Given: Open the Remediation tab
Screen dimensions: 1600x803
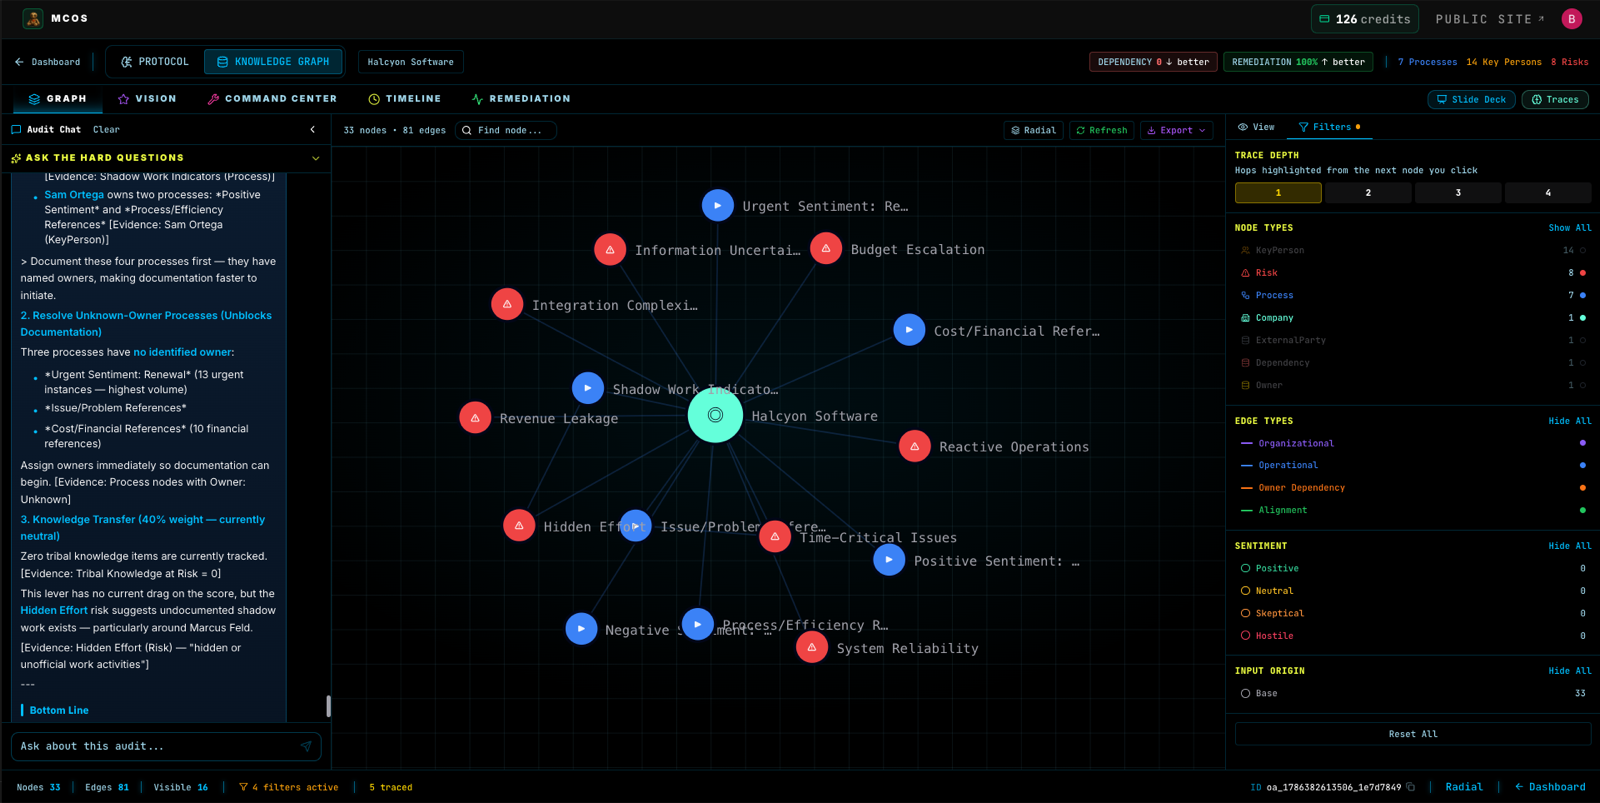Looking at the screenshot, I should (x=521, y=99).
